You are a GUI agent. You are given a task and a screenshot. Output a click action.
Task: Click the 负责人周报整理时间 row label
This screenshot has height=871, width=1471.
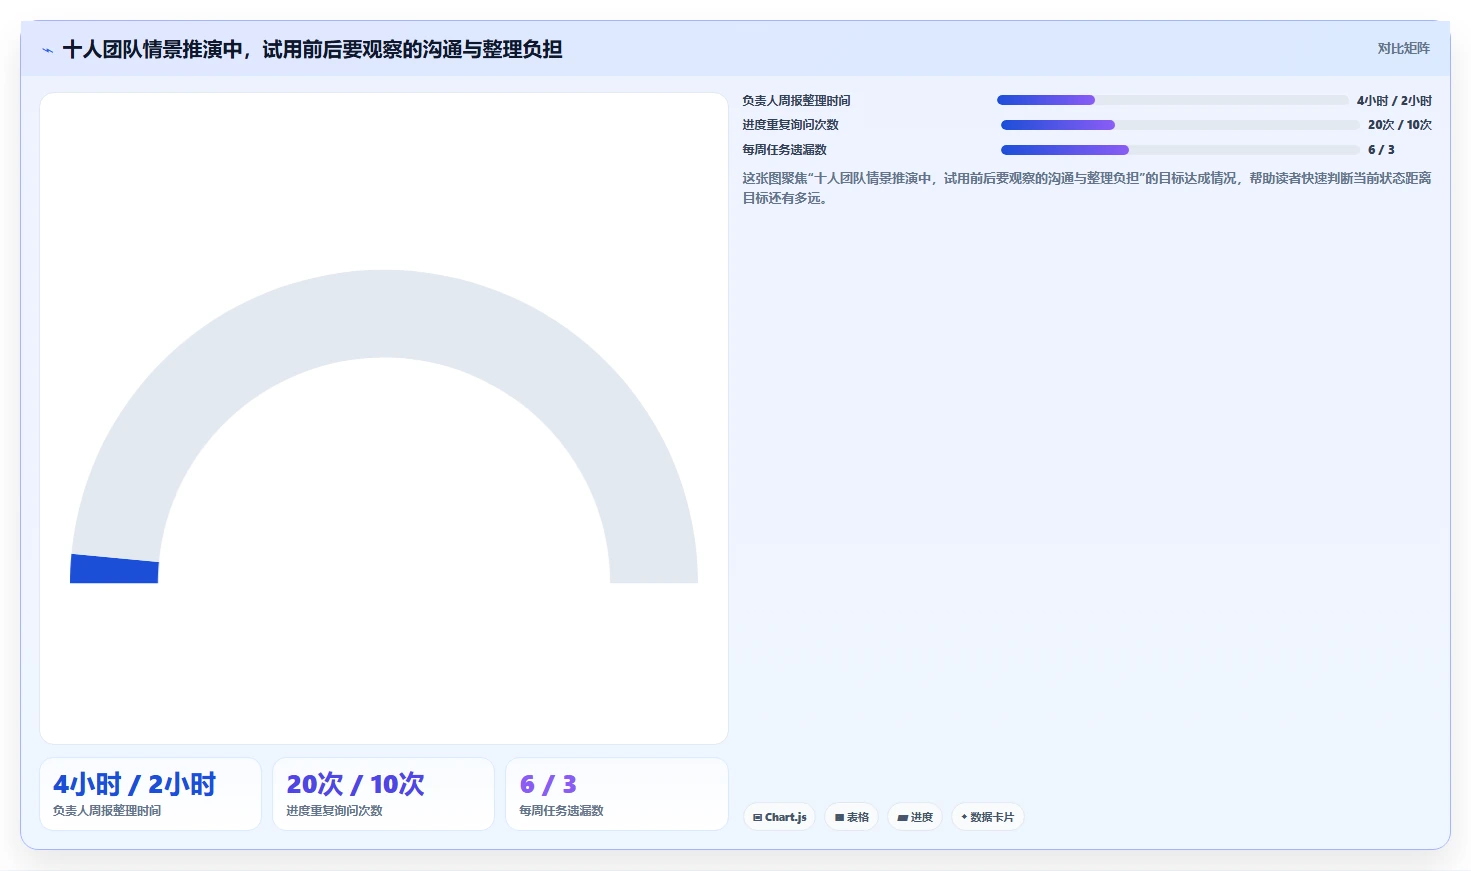[796, 100]
